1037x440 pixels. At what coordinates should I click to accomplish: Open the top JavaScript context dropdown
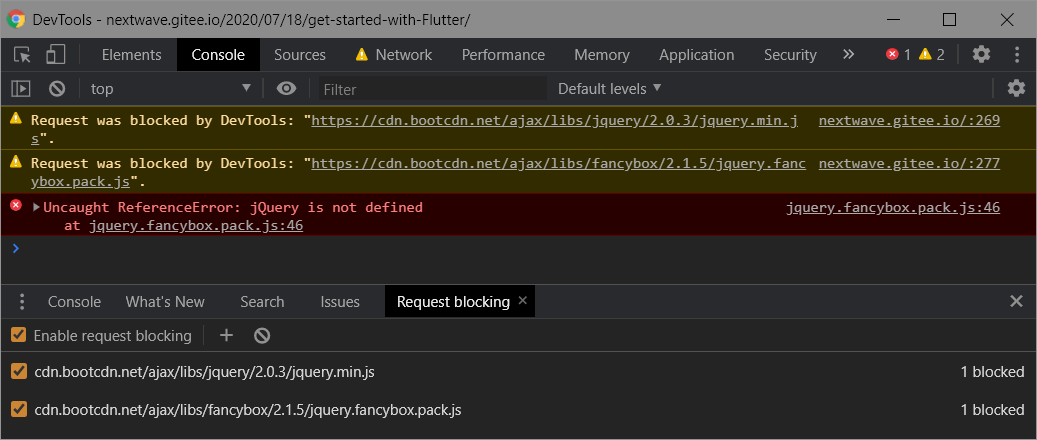click(171, 89)
